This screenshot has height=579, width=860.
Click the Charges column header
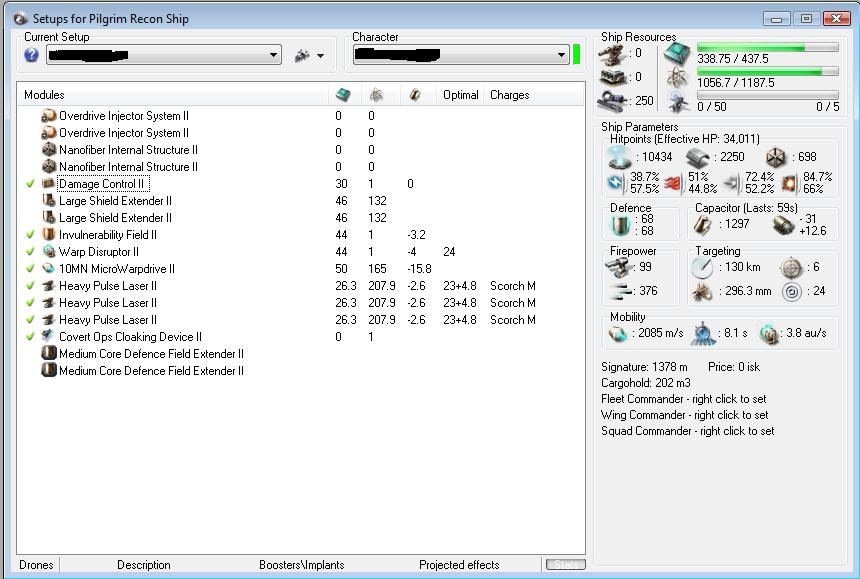coord(510,95)
